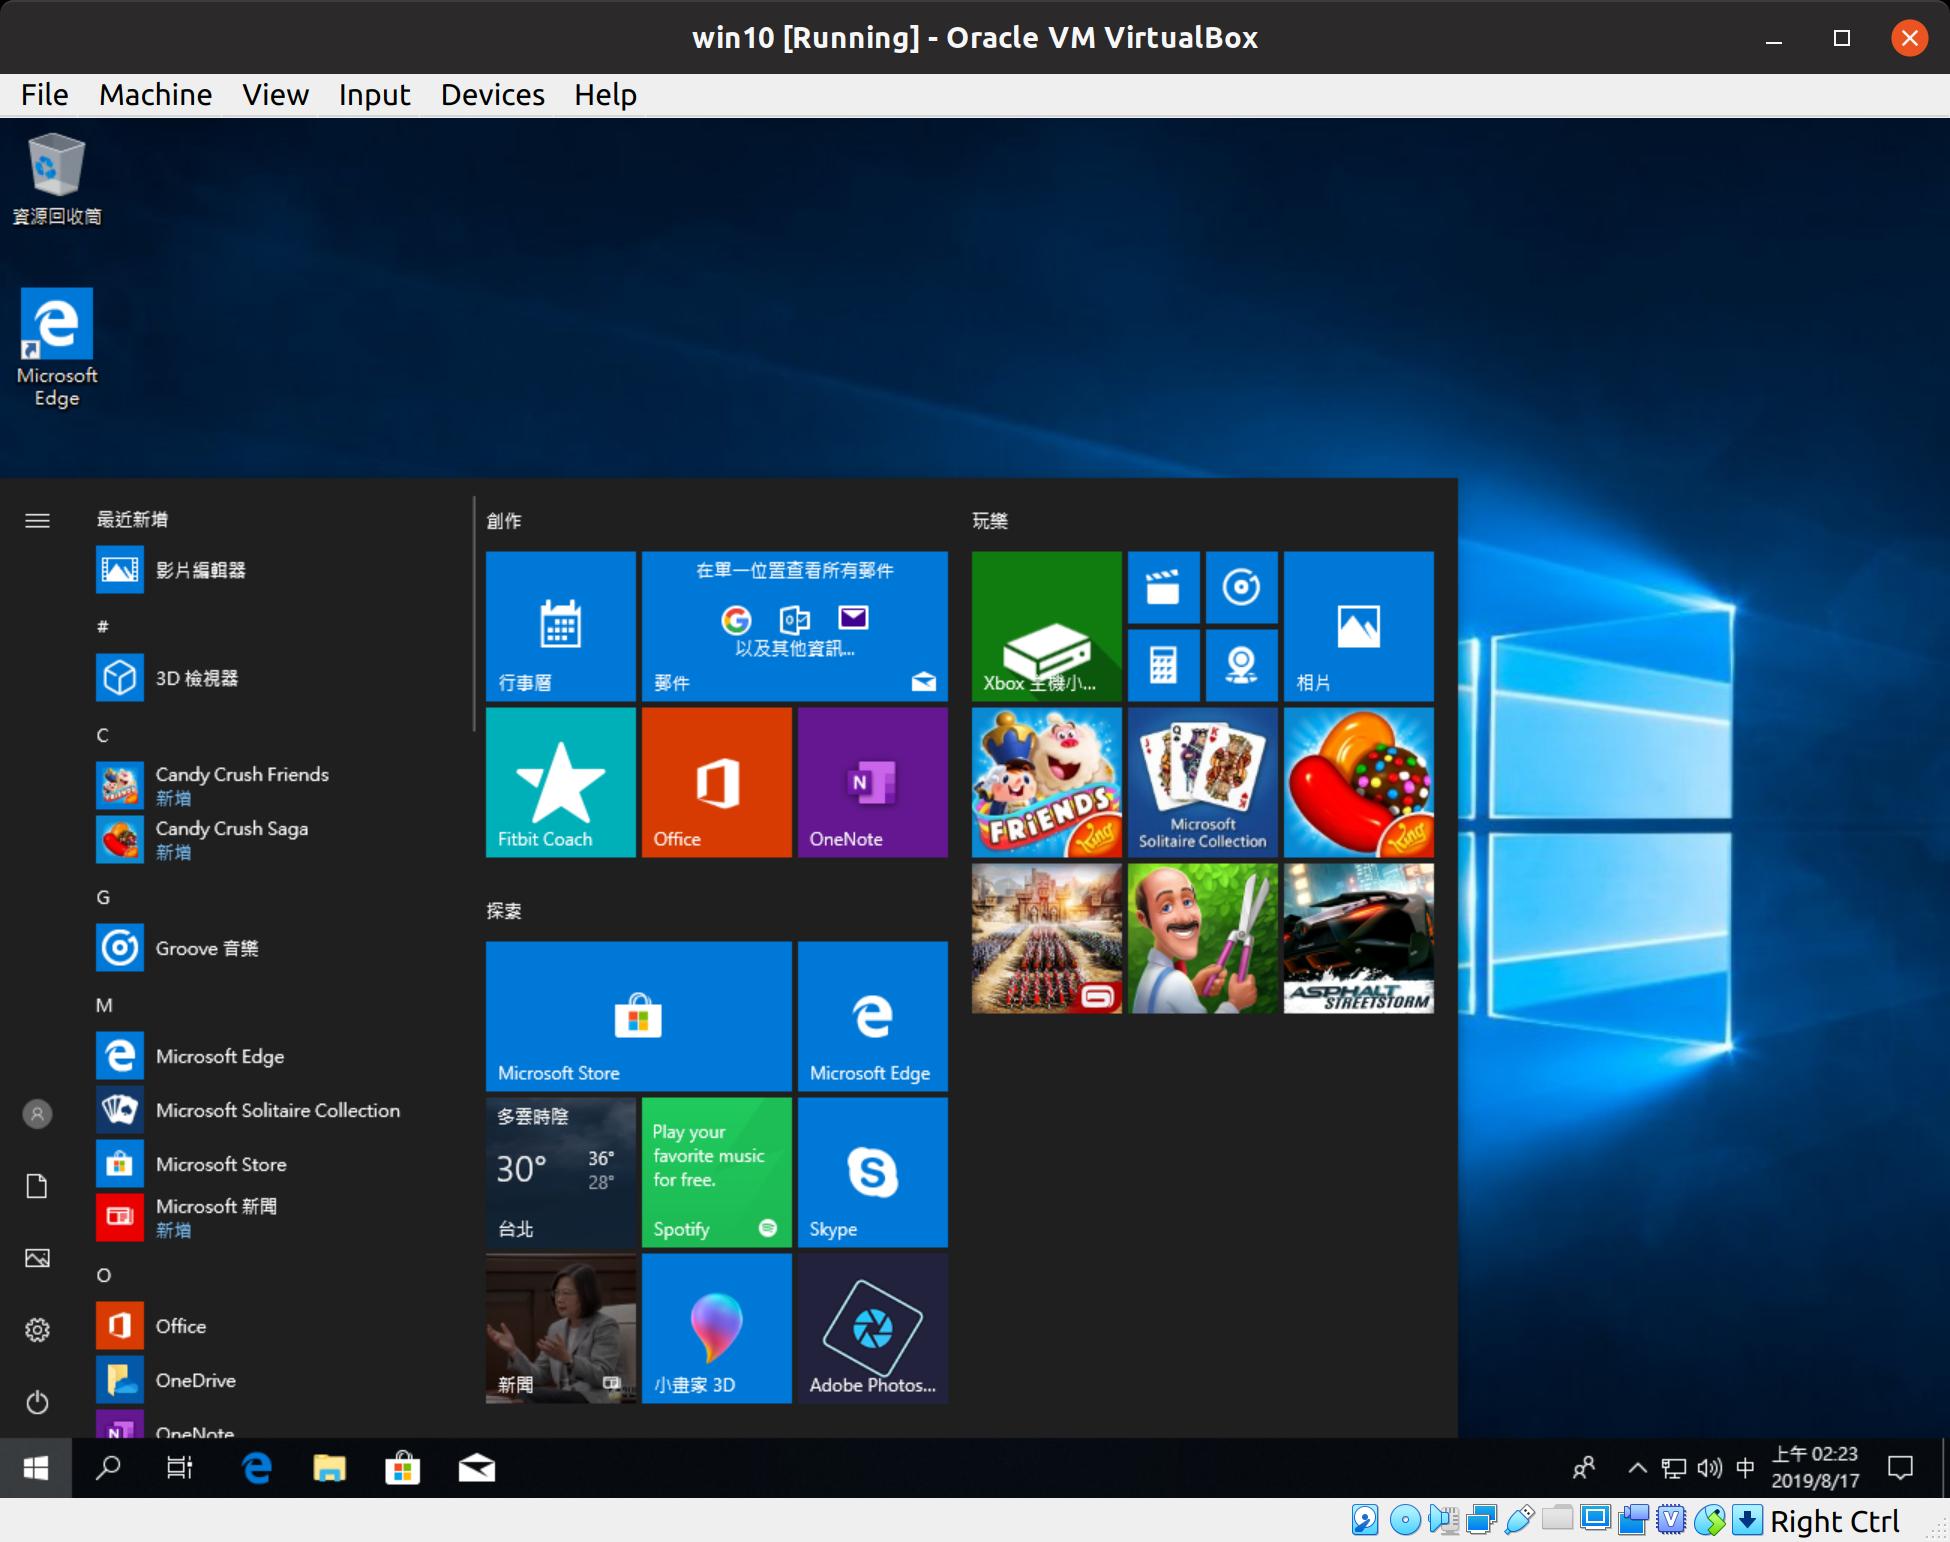Open the Input menu
The image size is (1950, 1542).
[374, 95]
